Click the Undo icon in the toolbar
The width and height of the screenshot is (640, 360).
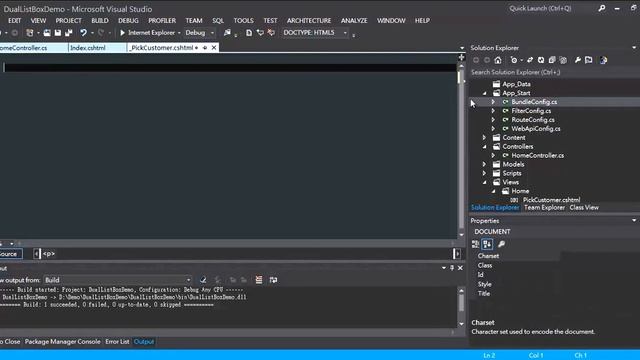coord(83,33)
